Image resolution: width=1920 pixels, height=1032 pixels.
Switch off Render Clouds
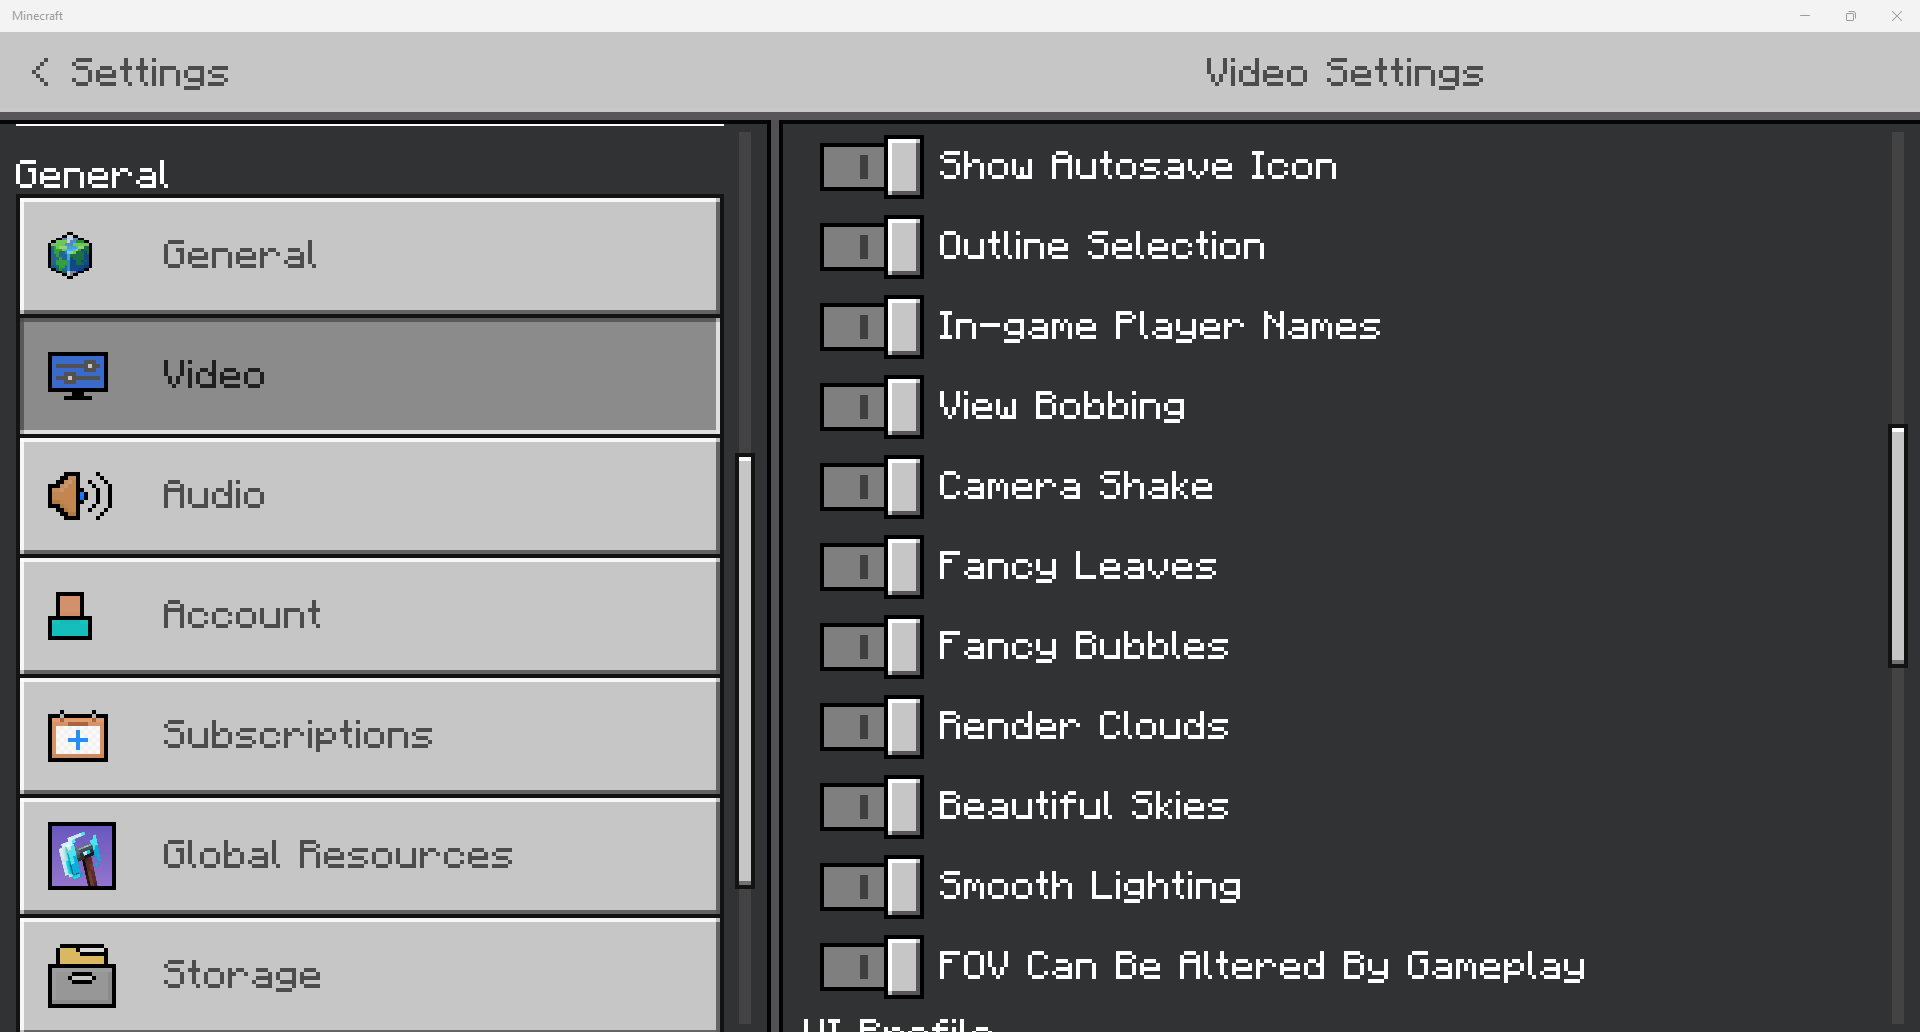(x=871, y=726)
